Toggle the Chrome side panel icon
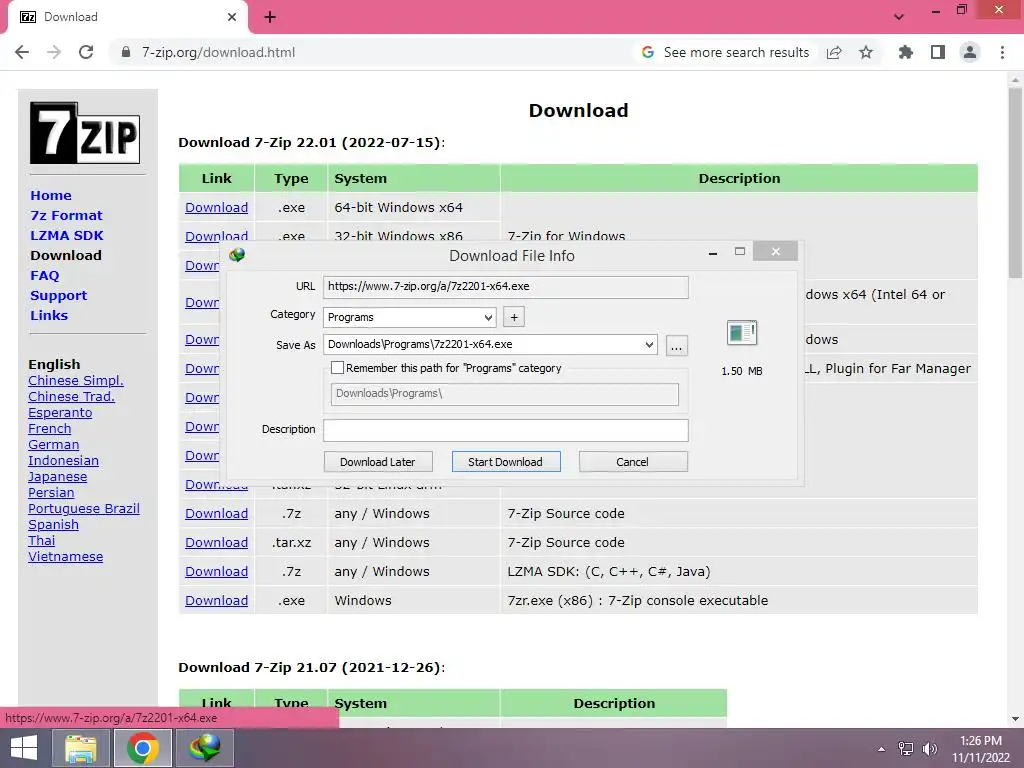1024x768 pixels. pos(938,52)
